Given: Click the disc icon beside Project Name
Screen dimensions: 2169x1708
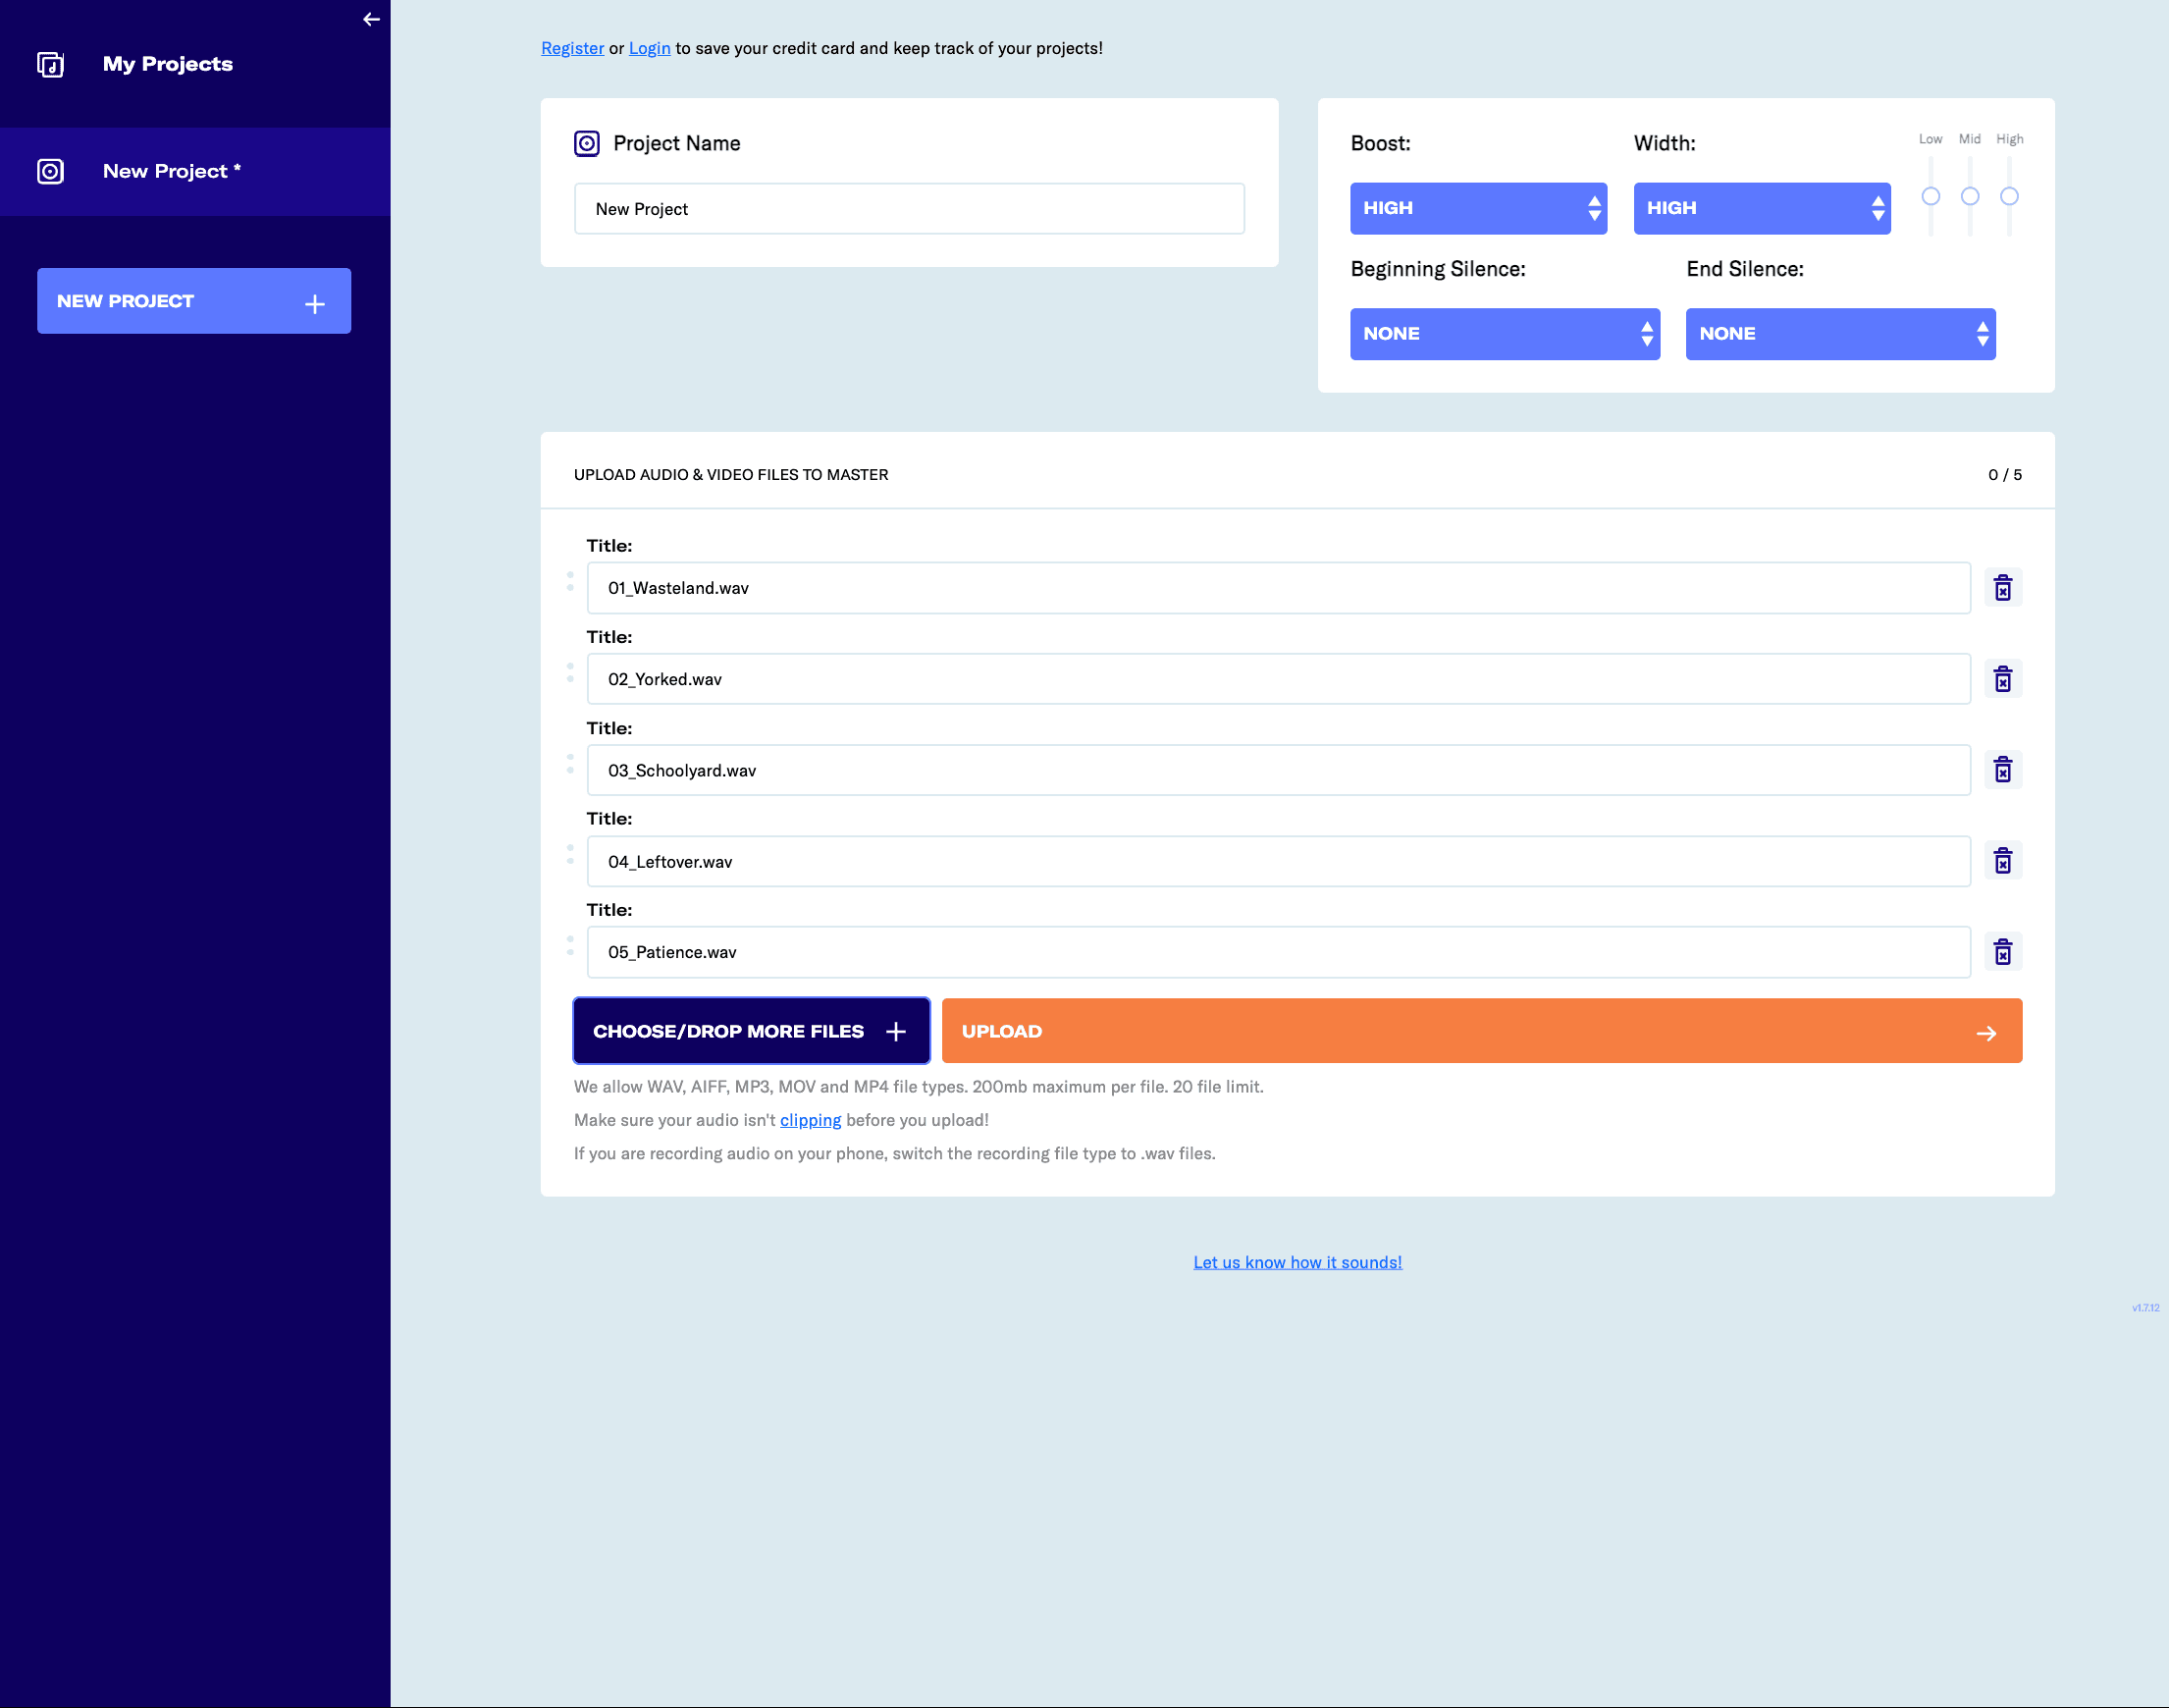Looking at the screenshot, I should pyautogui.click(x=587, y=143).
